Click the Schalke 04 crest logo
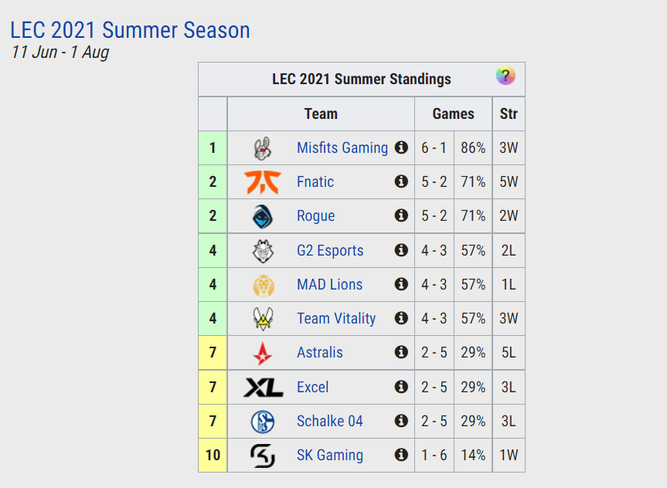Image resolution: width=667 pixels, height=488 pixels. point(262,421)
